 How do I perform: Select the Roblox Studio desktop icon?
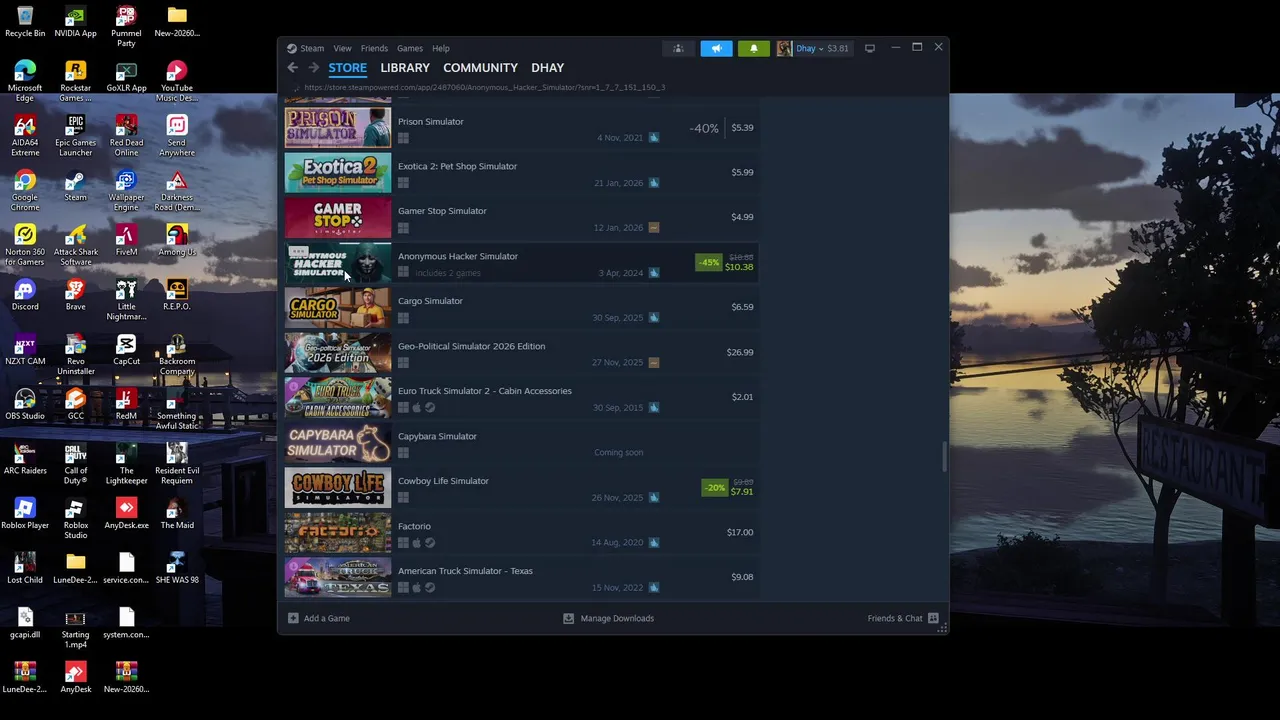[x=76, y=518]
